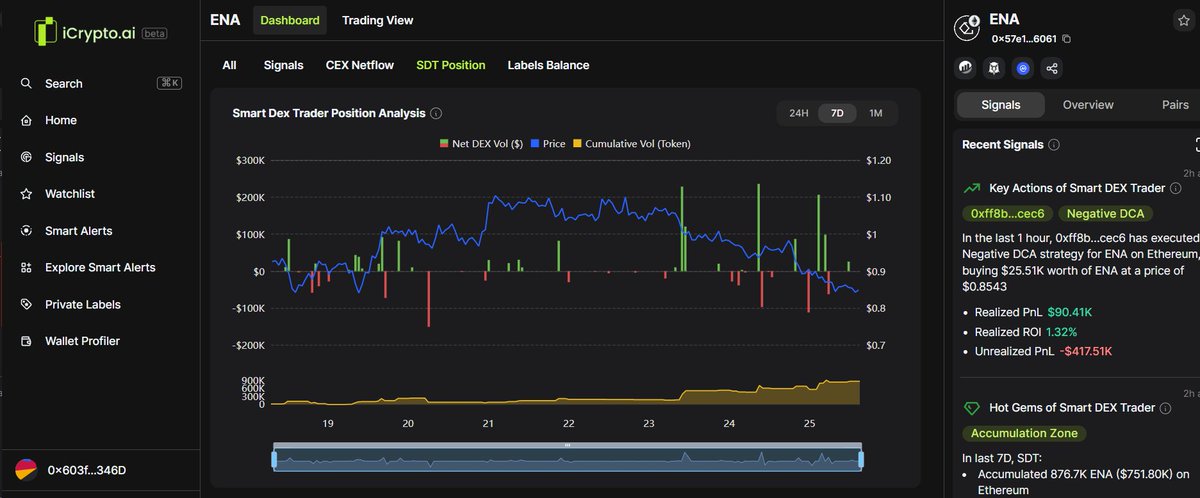
Task: Open the SDT Position tab
Action: pyautogui.click(x=451, y=65)
